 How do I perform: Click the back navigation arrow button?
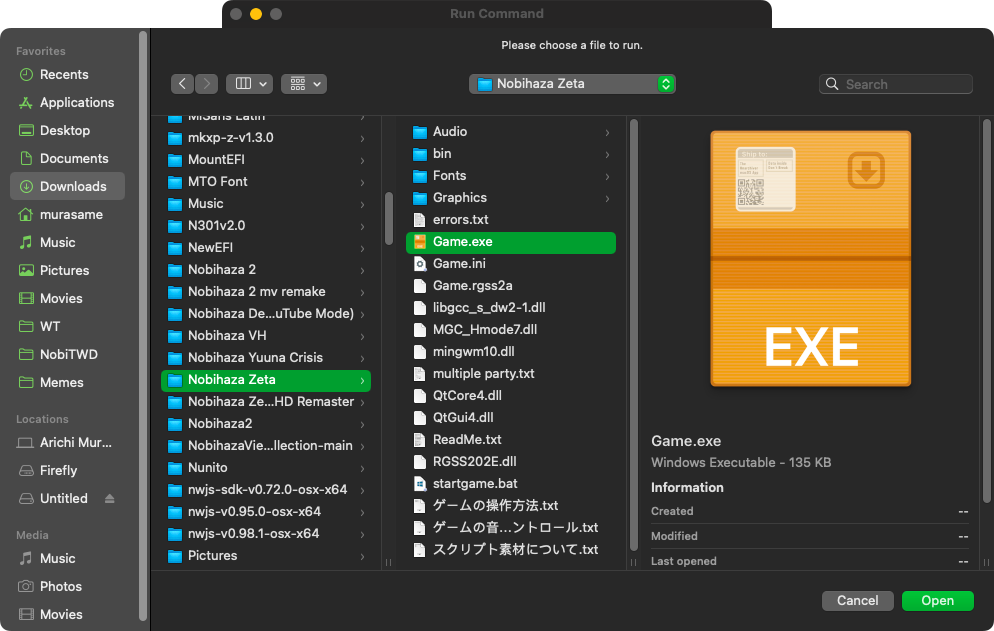(182, 84)
